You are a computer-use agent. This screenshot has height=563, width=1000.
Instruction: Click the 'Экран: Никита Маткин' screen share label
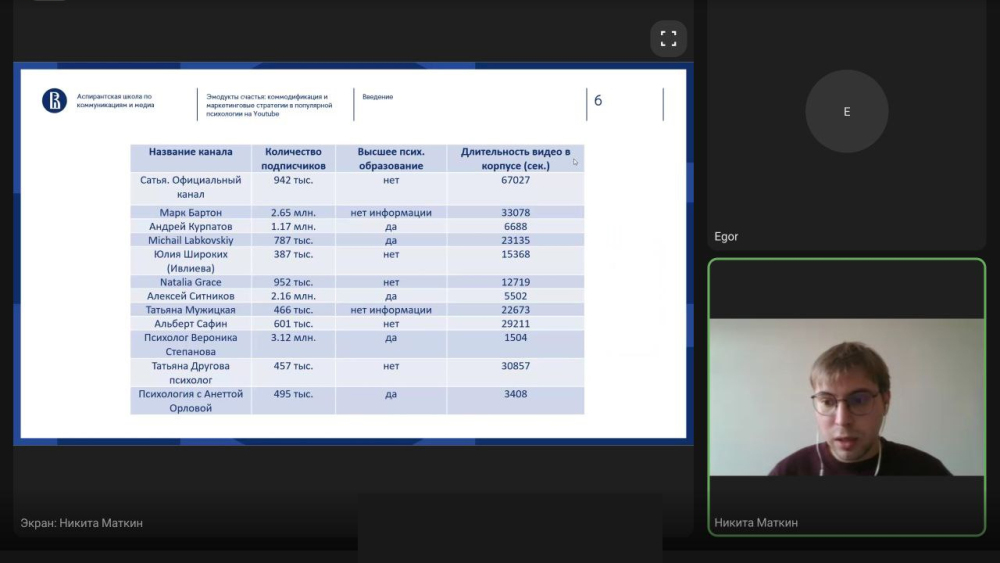point(82,523)
